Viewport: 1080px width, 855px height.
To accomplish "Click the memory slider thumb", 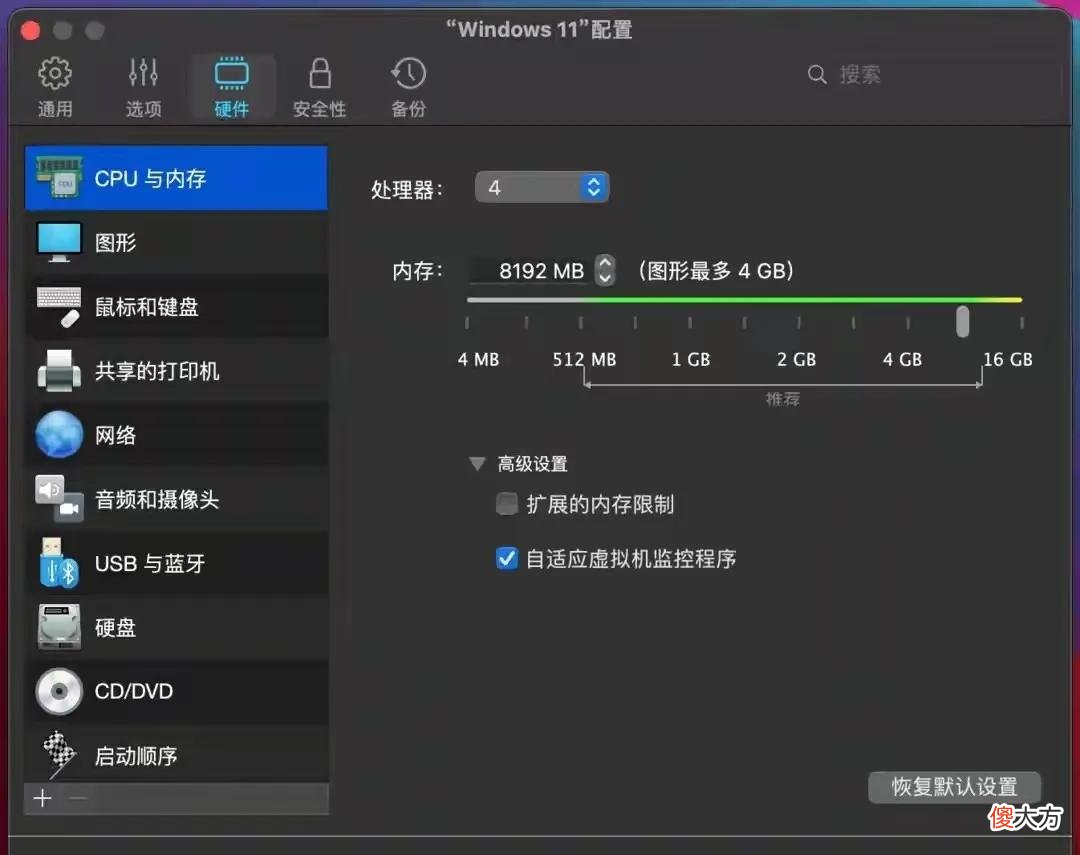I will coord(963,322).
